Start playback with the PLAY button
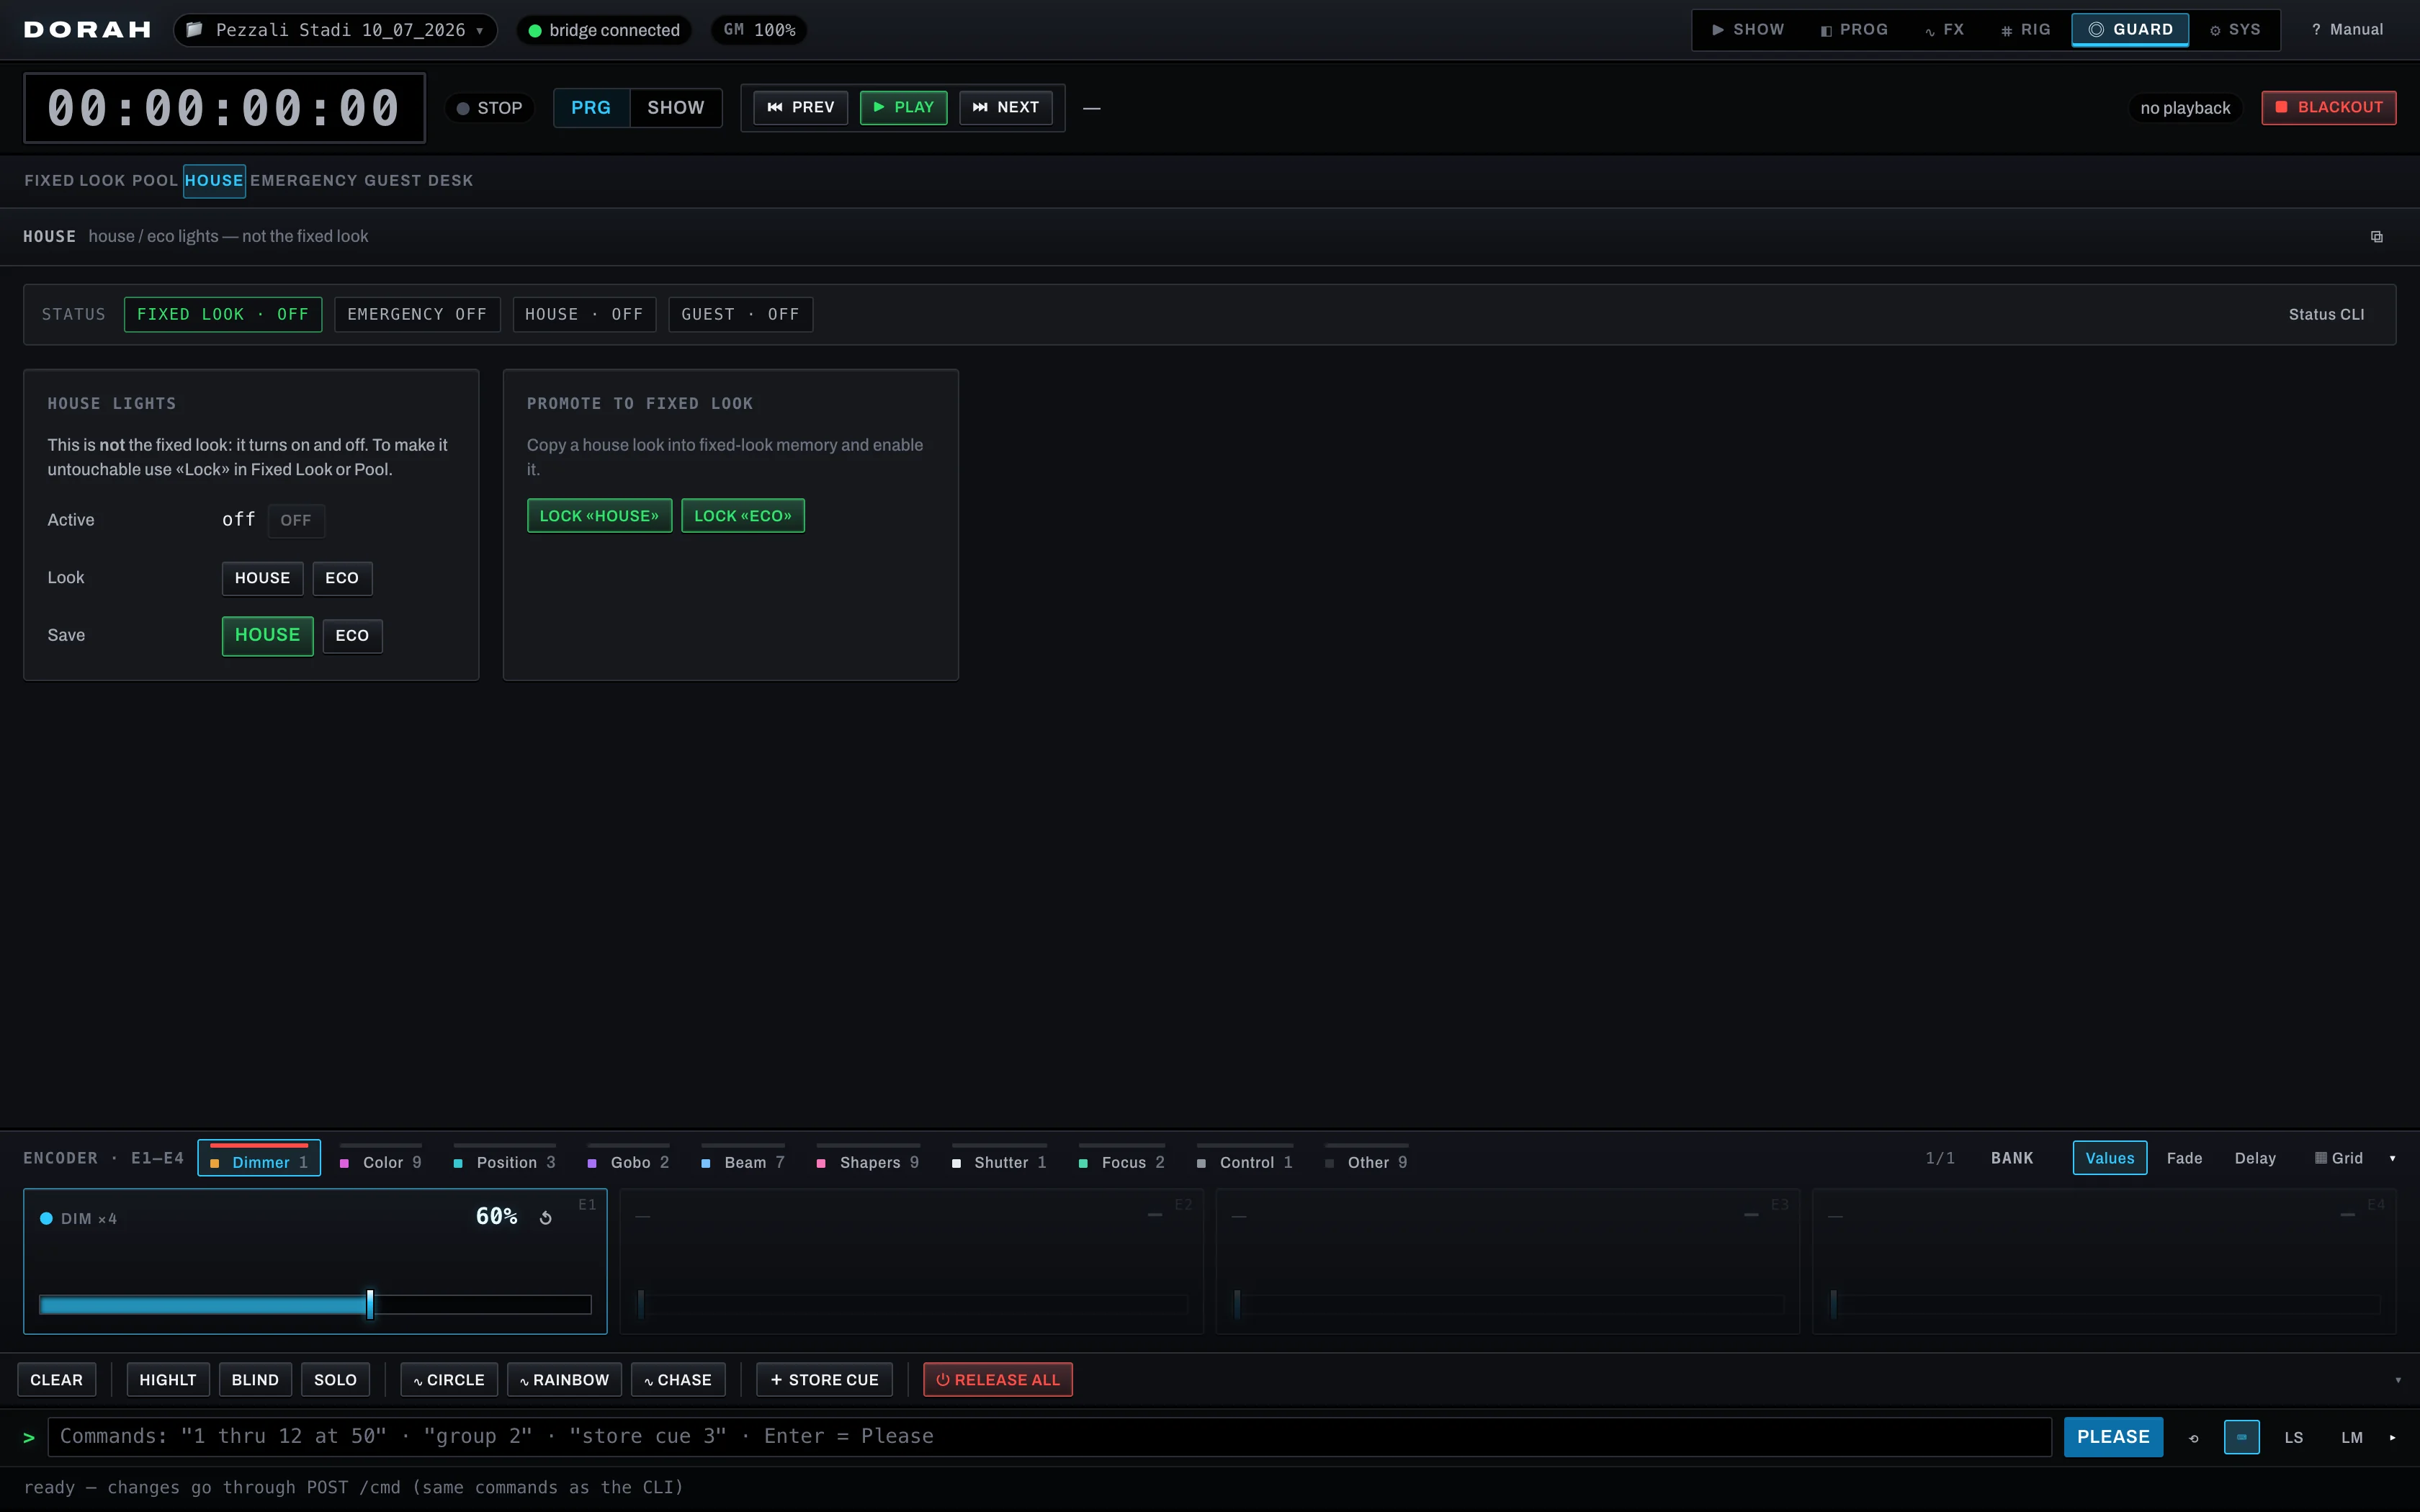 [x=903, y=107]
